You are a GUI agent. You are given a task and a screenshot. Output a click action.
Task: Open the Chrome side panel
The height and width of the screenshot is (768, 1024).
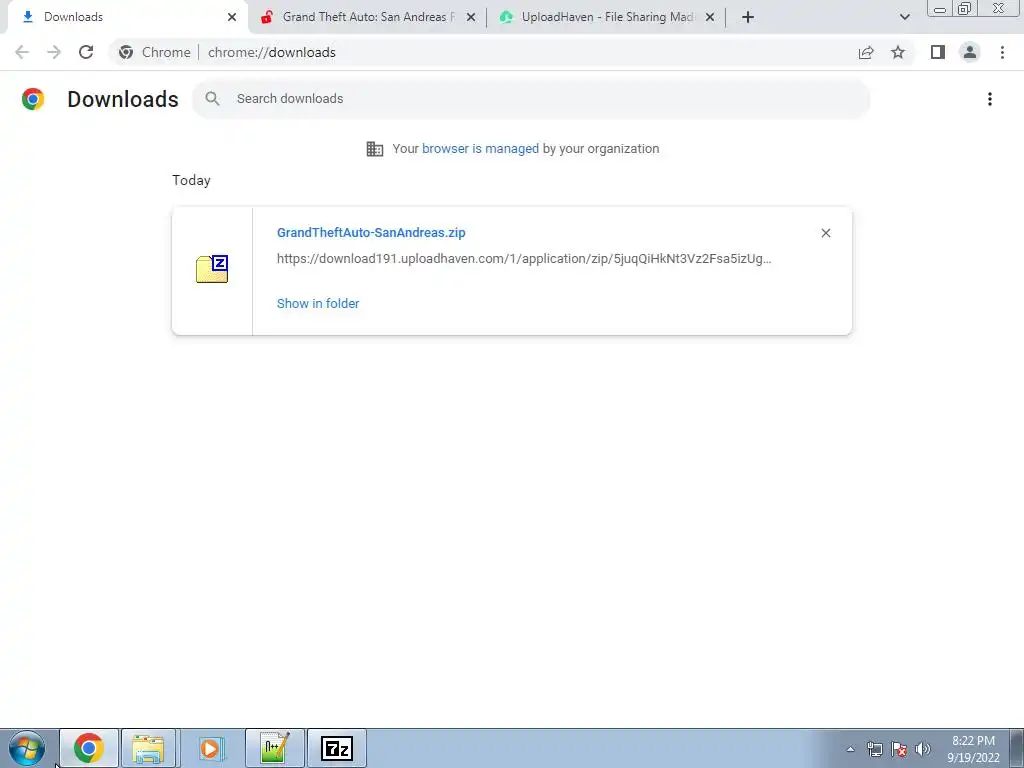pos(938,52)
